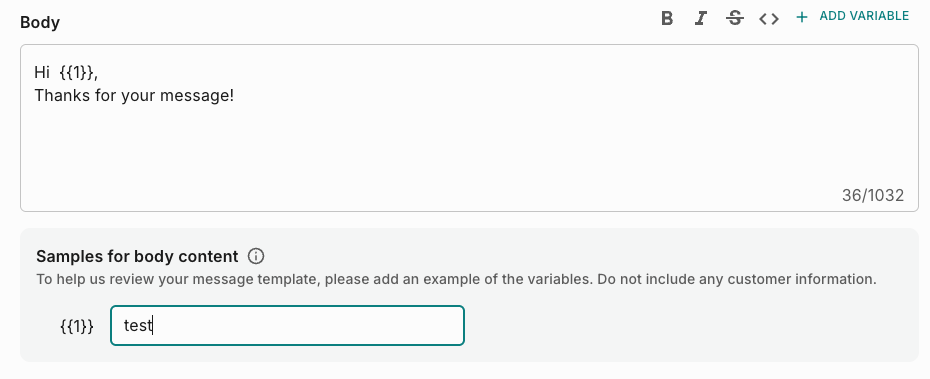Click the 36/1032 character counter
Image resolution: width=930 pixels, height=379 pixels.
pyautogui.click(x=872, y=195)
